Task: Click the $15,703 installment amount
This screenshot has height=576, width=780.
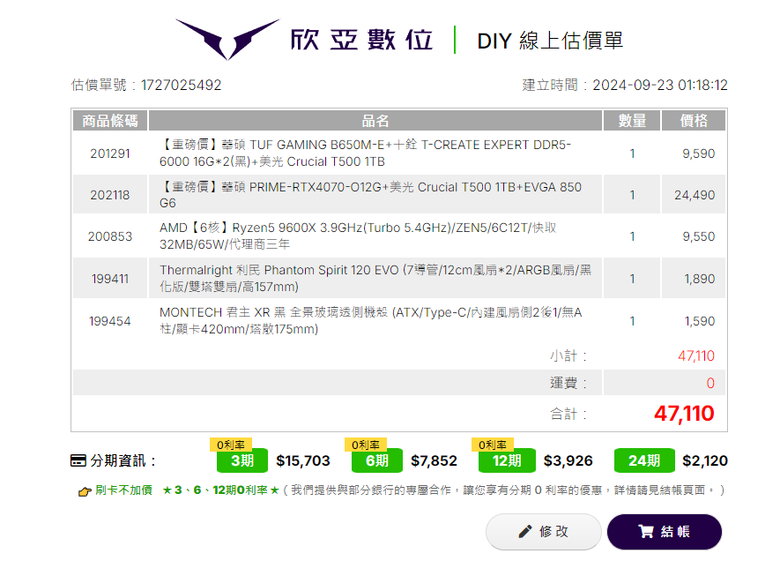Action: click(303, 461)
